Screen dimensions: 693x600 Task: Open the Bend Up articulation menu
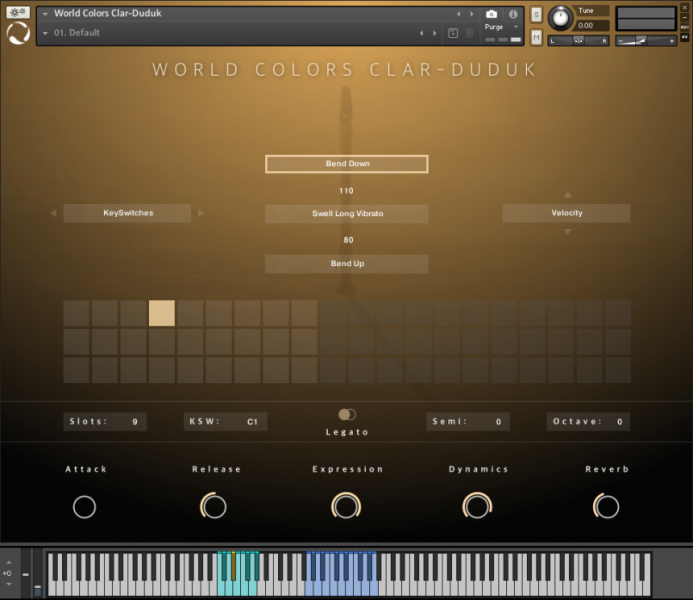click(346, 264)
